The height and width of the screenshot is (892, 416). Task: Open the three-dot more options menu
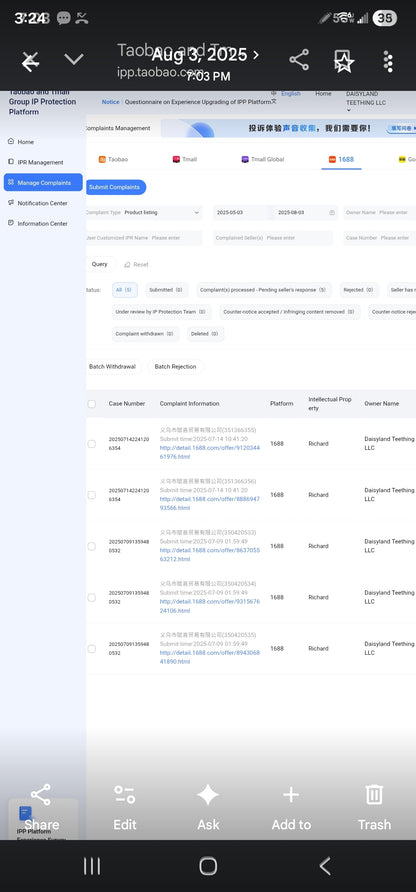coord(388,61)
